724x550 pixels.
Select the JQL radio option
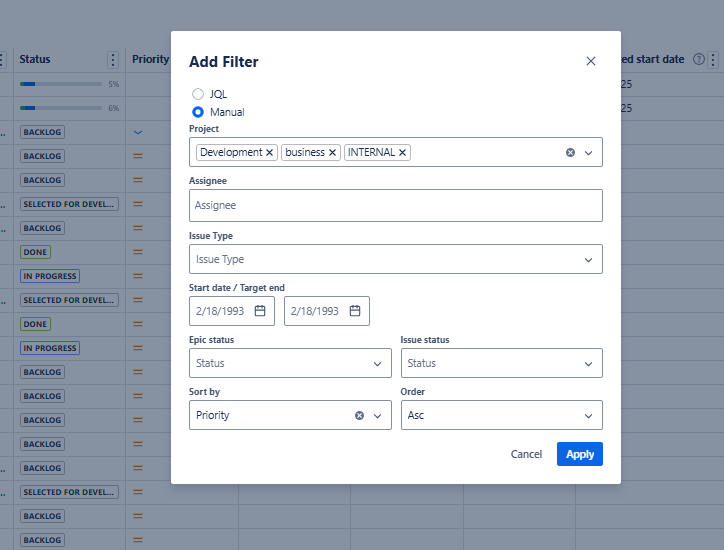pyautogui.click(x=198, y=94)
